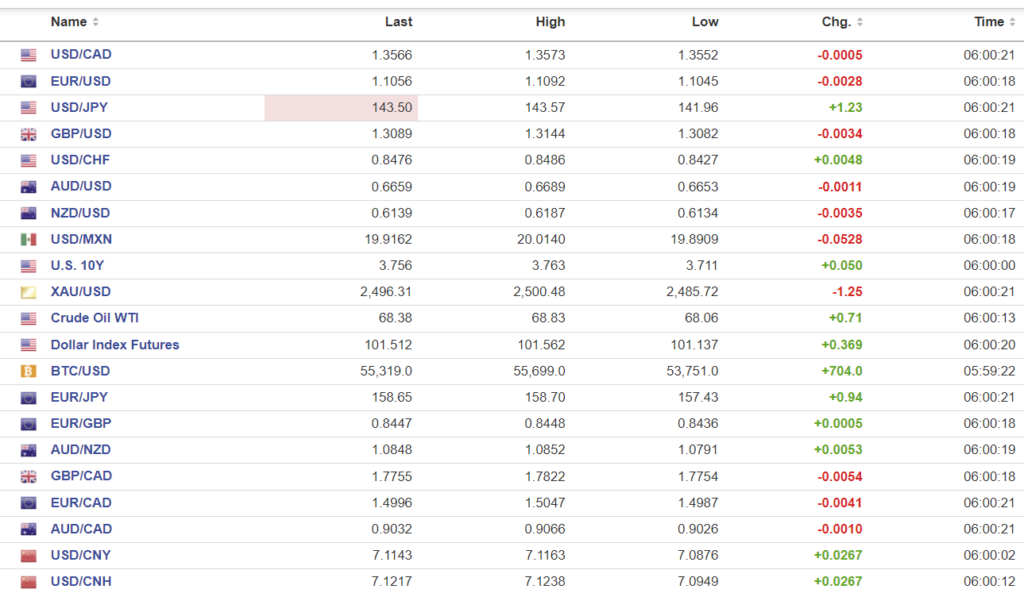Click the China flag beside USD/CNY
Screen dimensions: 1024x593
coord(28,555)
